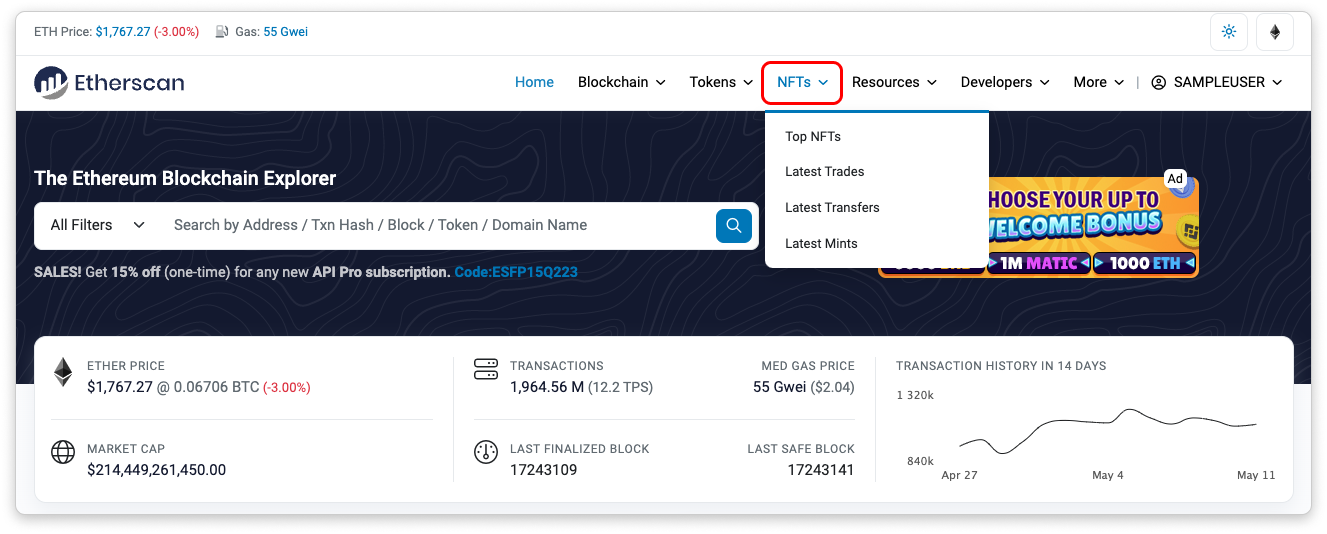Image resolution: width=1327 pixels, height=534 pixels.
Task: Open the Tokens dropdown menu
Action: (720, 82)
